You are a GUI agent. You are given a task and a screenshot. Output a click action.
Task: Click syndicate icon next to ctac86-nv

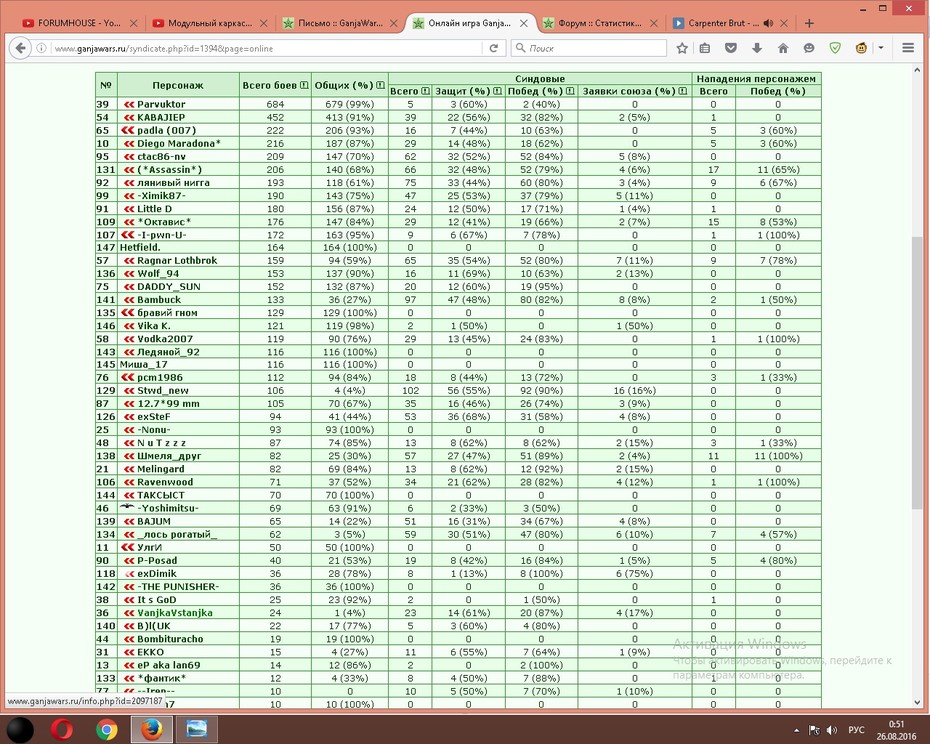pos(129,157)
